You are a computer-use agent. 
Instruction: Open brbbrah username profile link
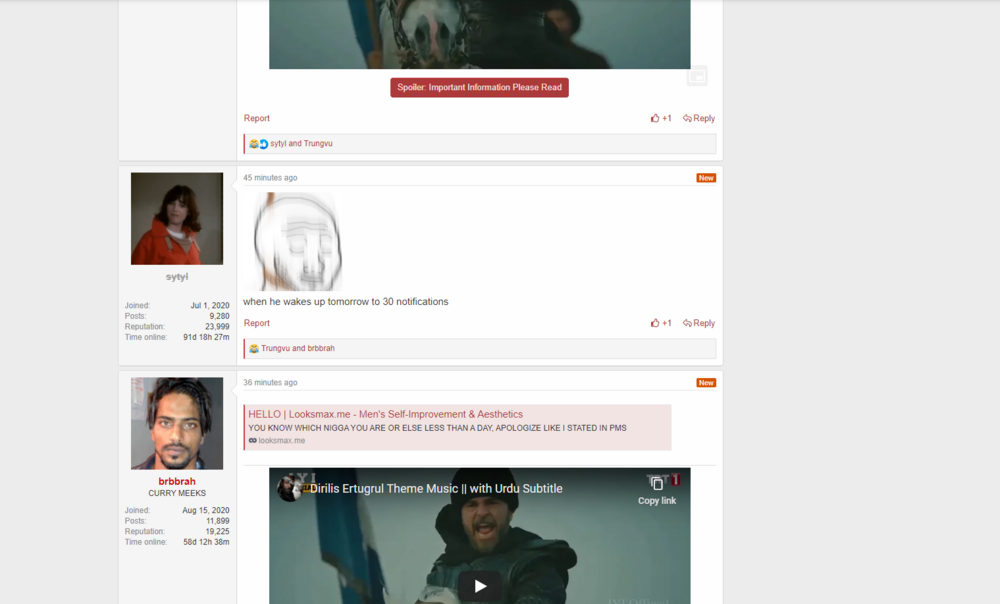pyautogui.click(x=177, y=482)
